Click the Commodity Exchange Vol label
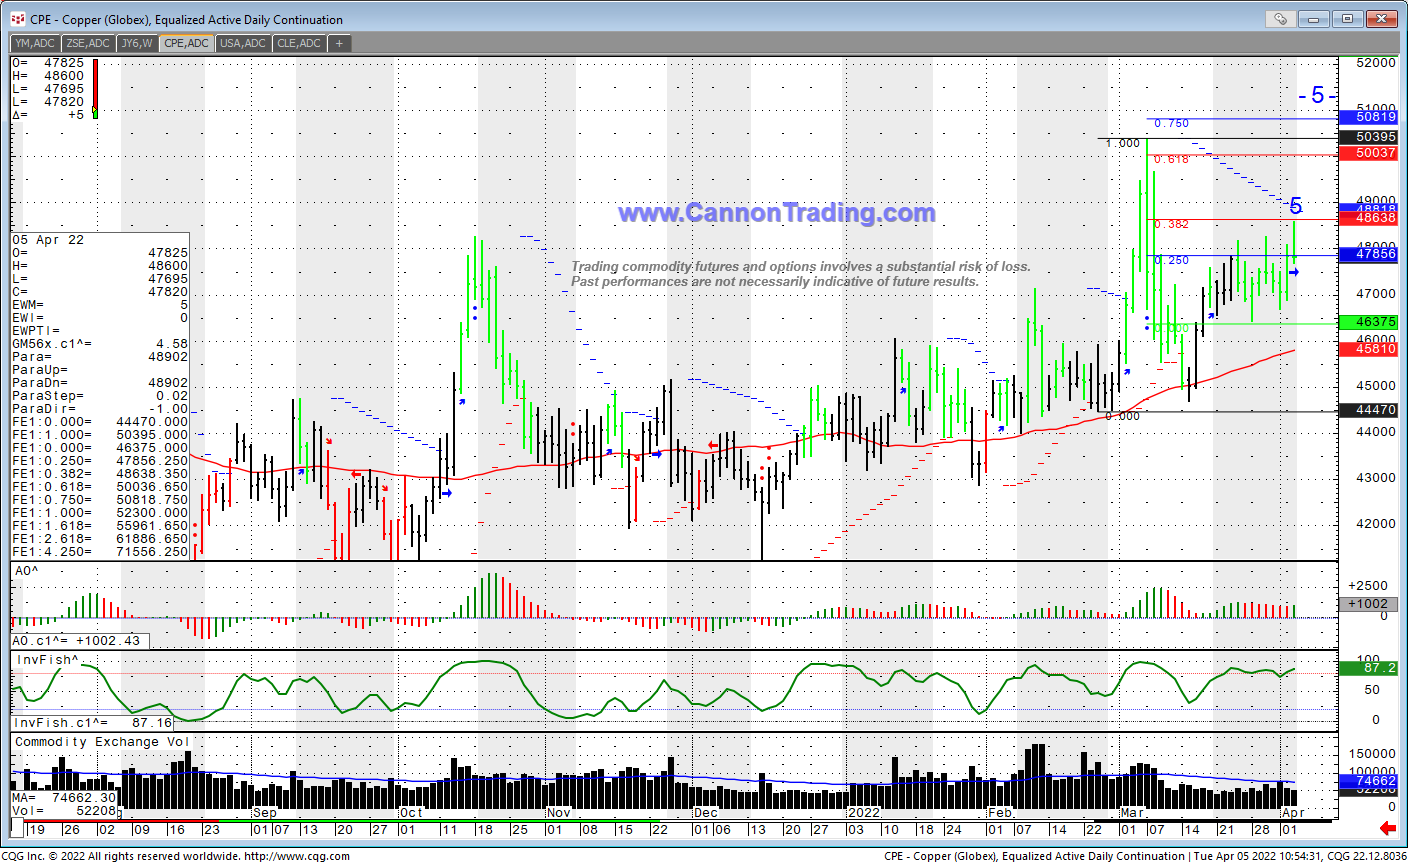Image resolution: width=1408 pixels, height=864 pixels. (101, 742)
